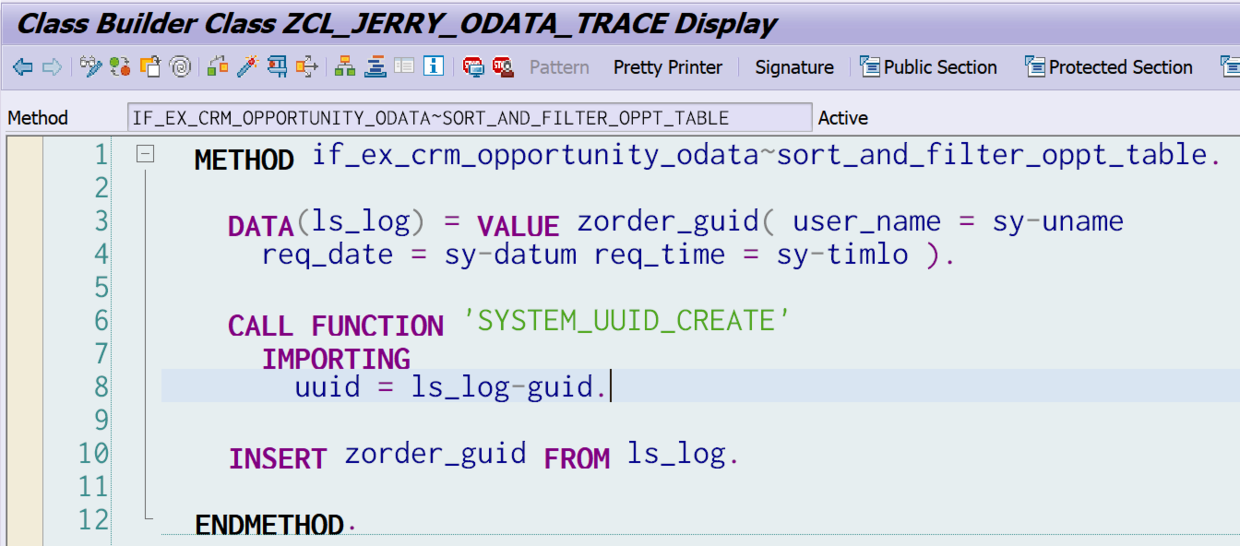Click the greyed Forward arrow icon
The image size is (1240, 546).
click(x=52, y=67)
